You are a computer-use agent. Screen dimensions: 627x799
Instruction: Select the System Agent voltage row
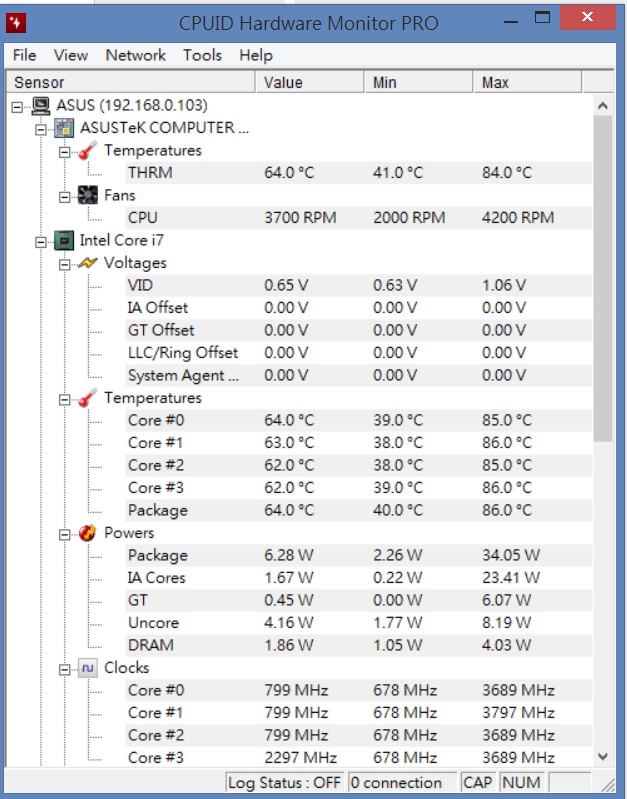click(359, 376)
